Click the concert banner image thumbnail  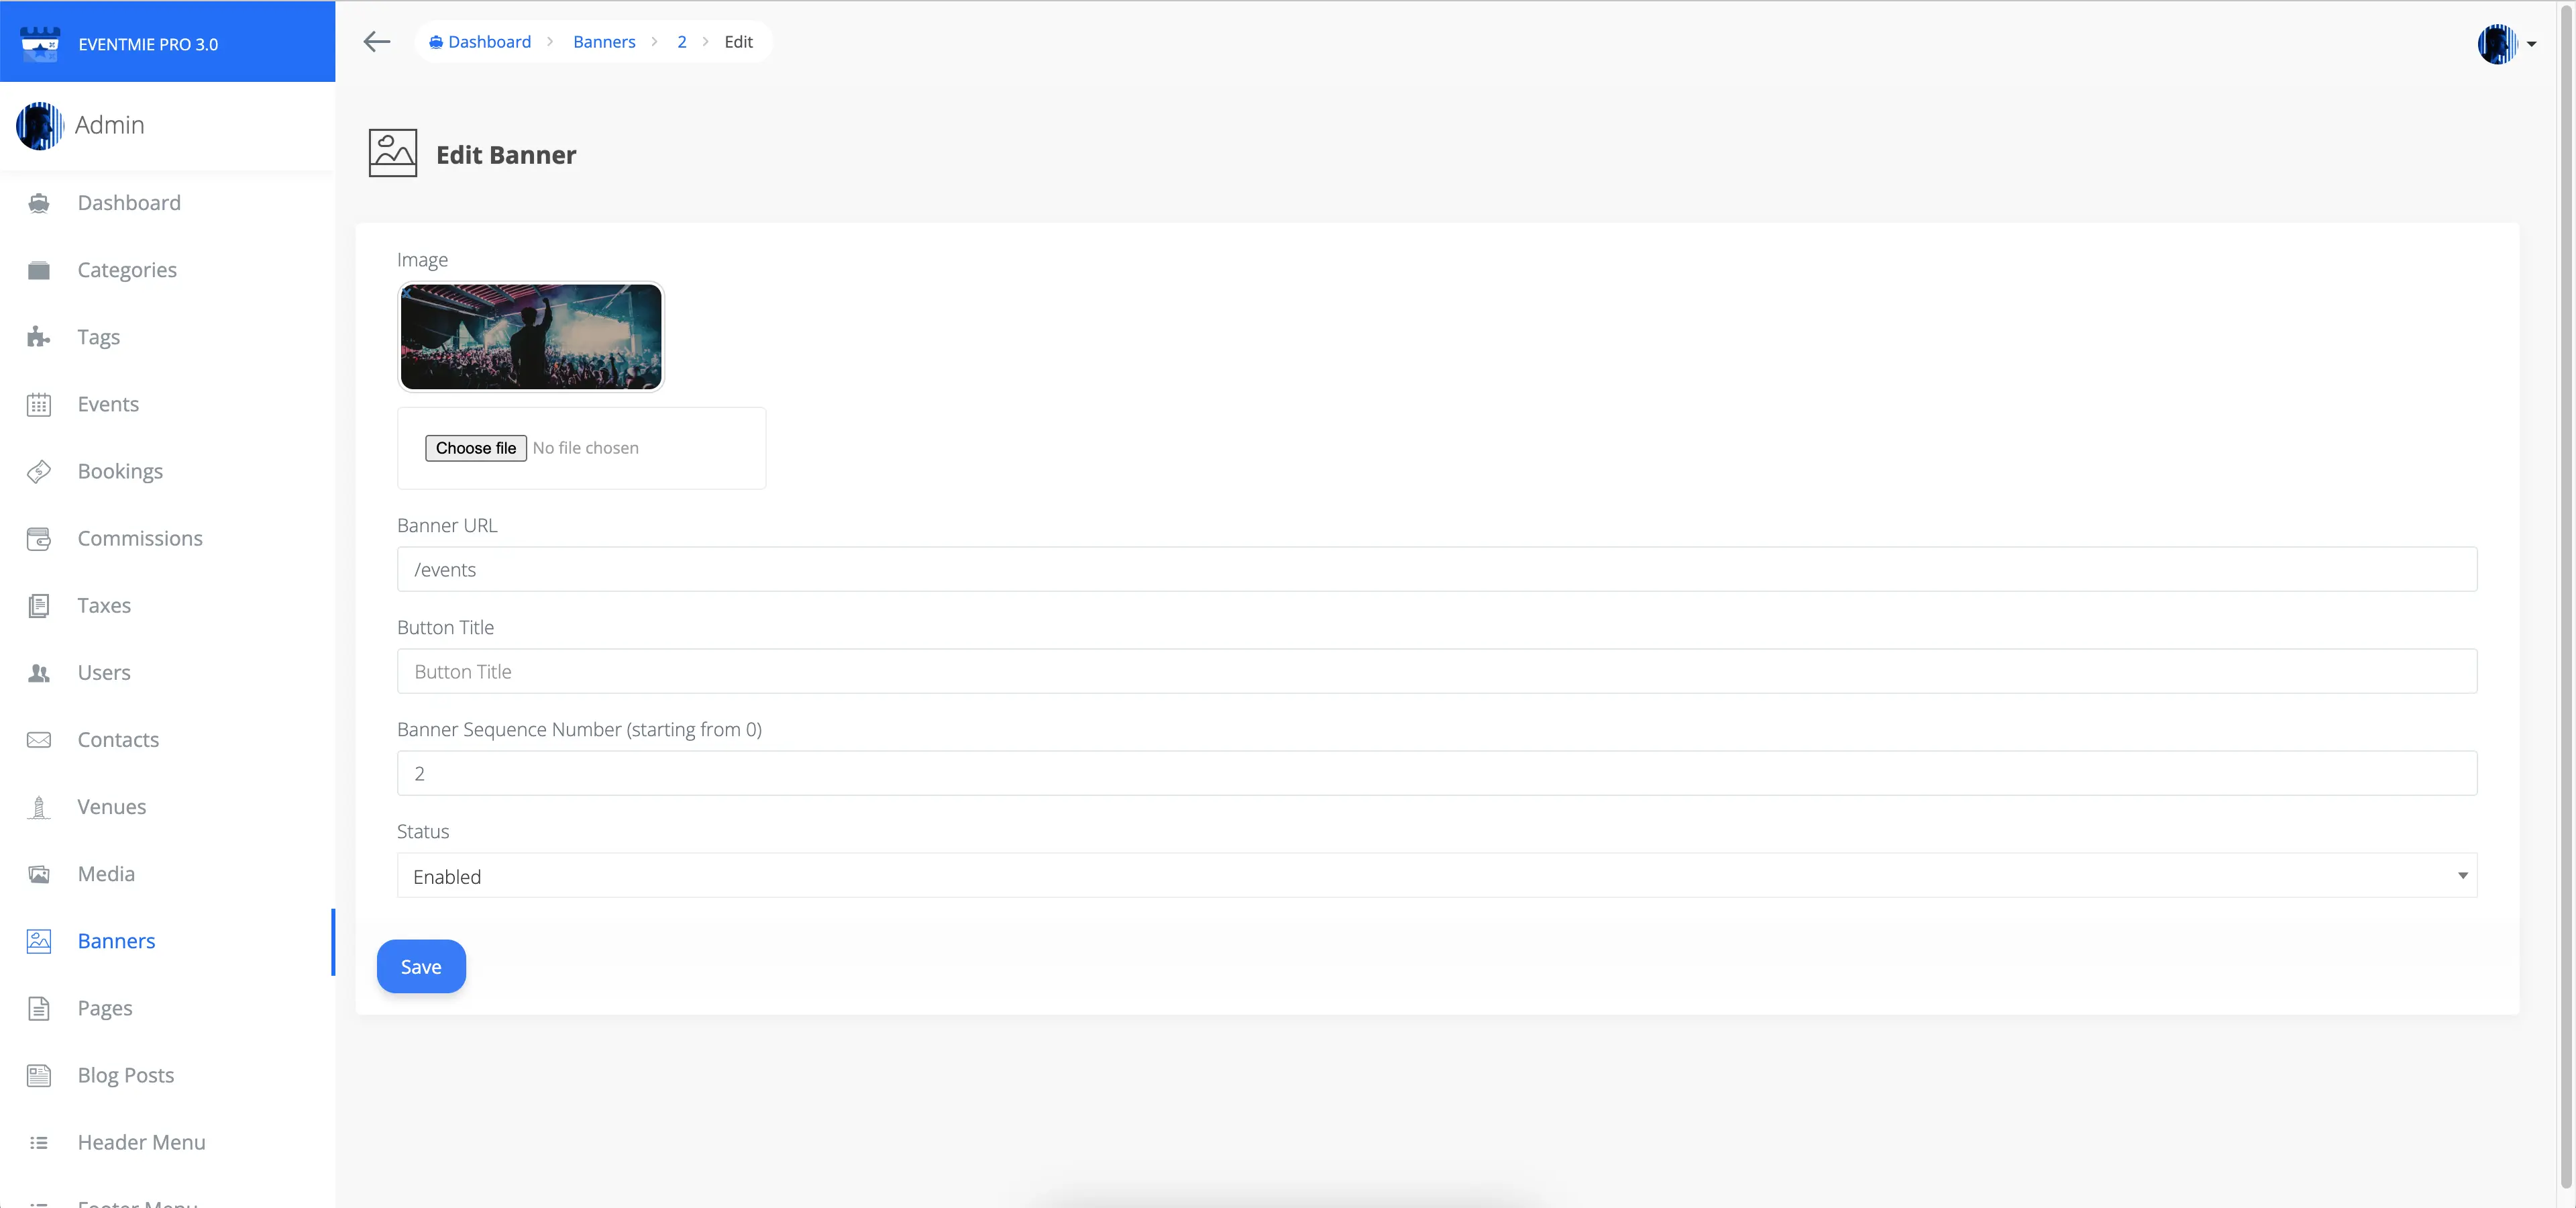[x=531, y=337]
